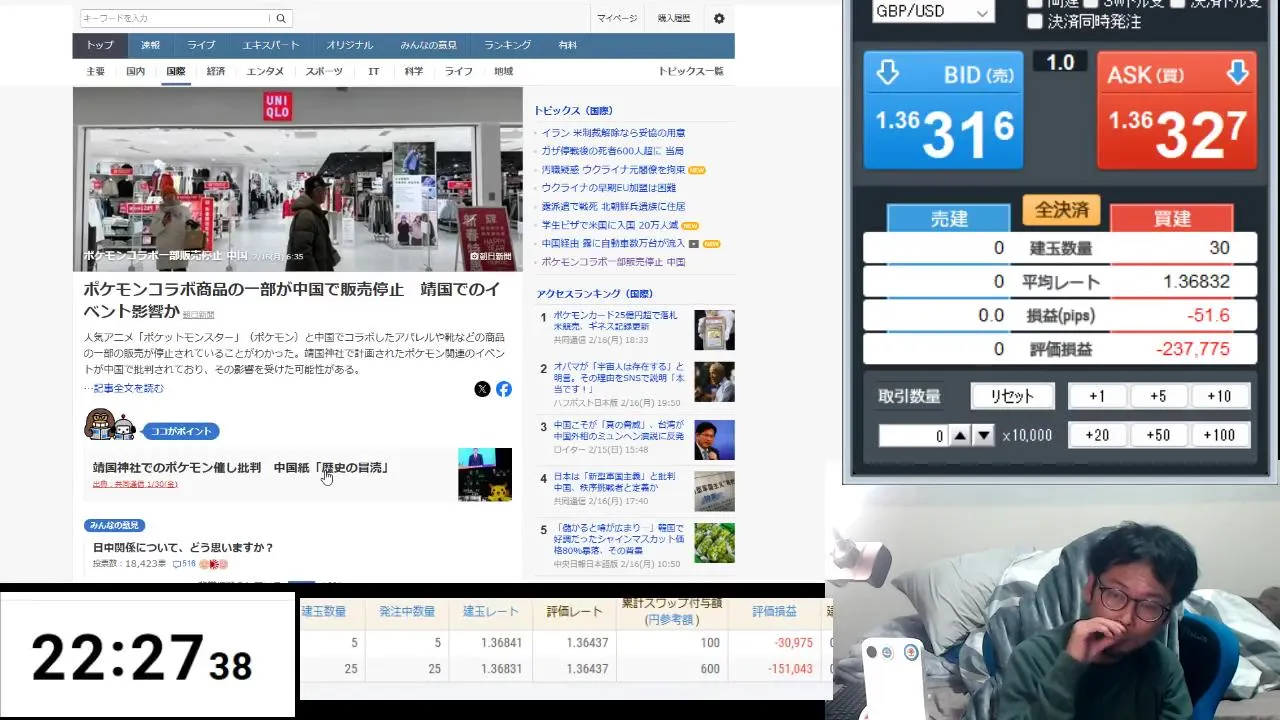Open topic ガザ停戦後の死者600人超に 当局

click(612, 151)
